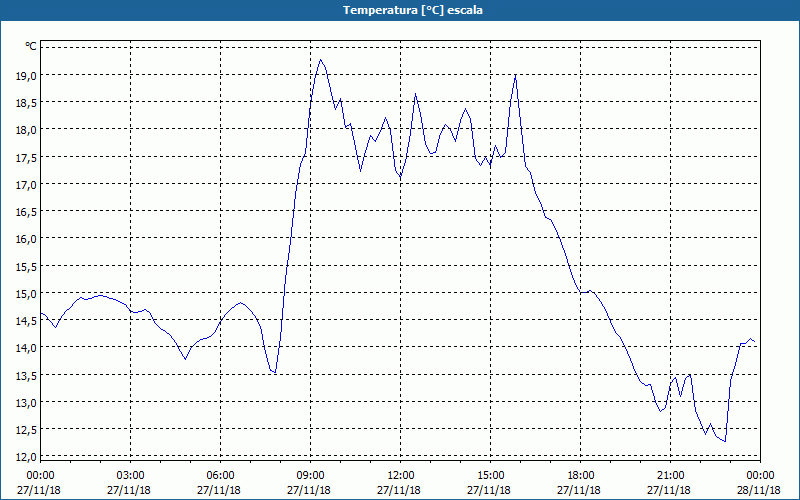Click the 13,0 y-axis value

pyautogui.click(x=27, y=402)
